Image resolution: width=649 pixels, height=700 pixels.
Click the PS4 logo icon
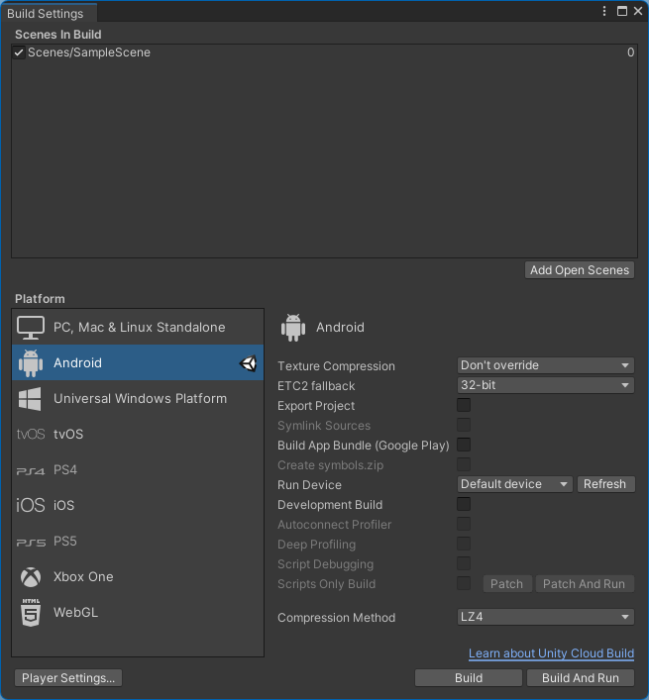point(30,471)
